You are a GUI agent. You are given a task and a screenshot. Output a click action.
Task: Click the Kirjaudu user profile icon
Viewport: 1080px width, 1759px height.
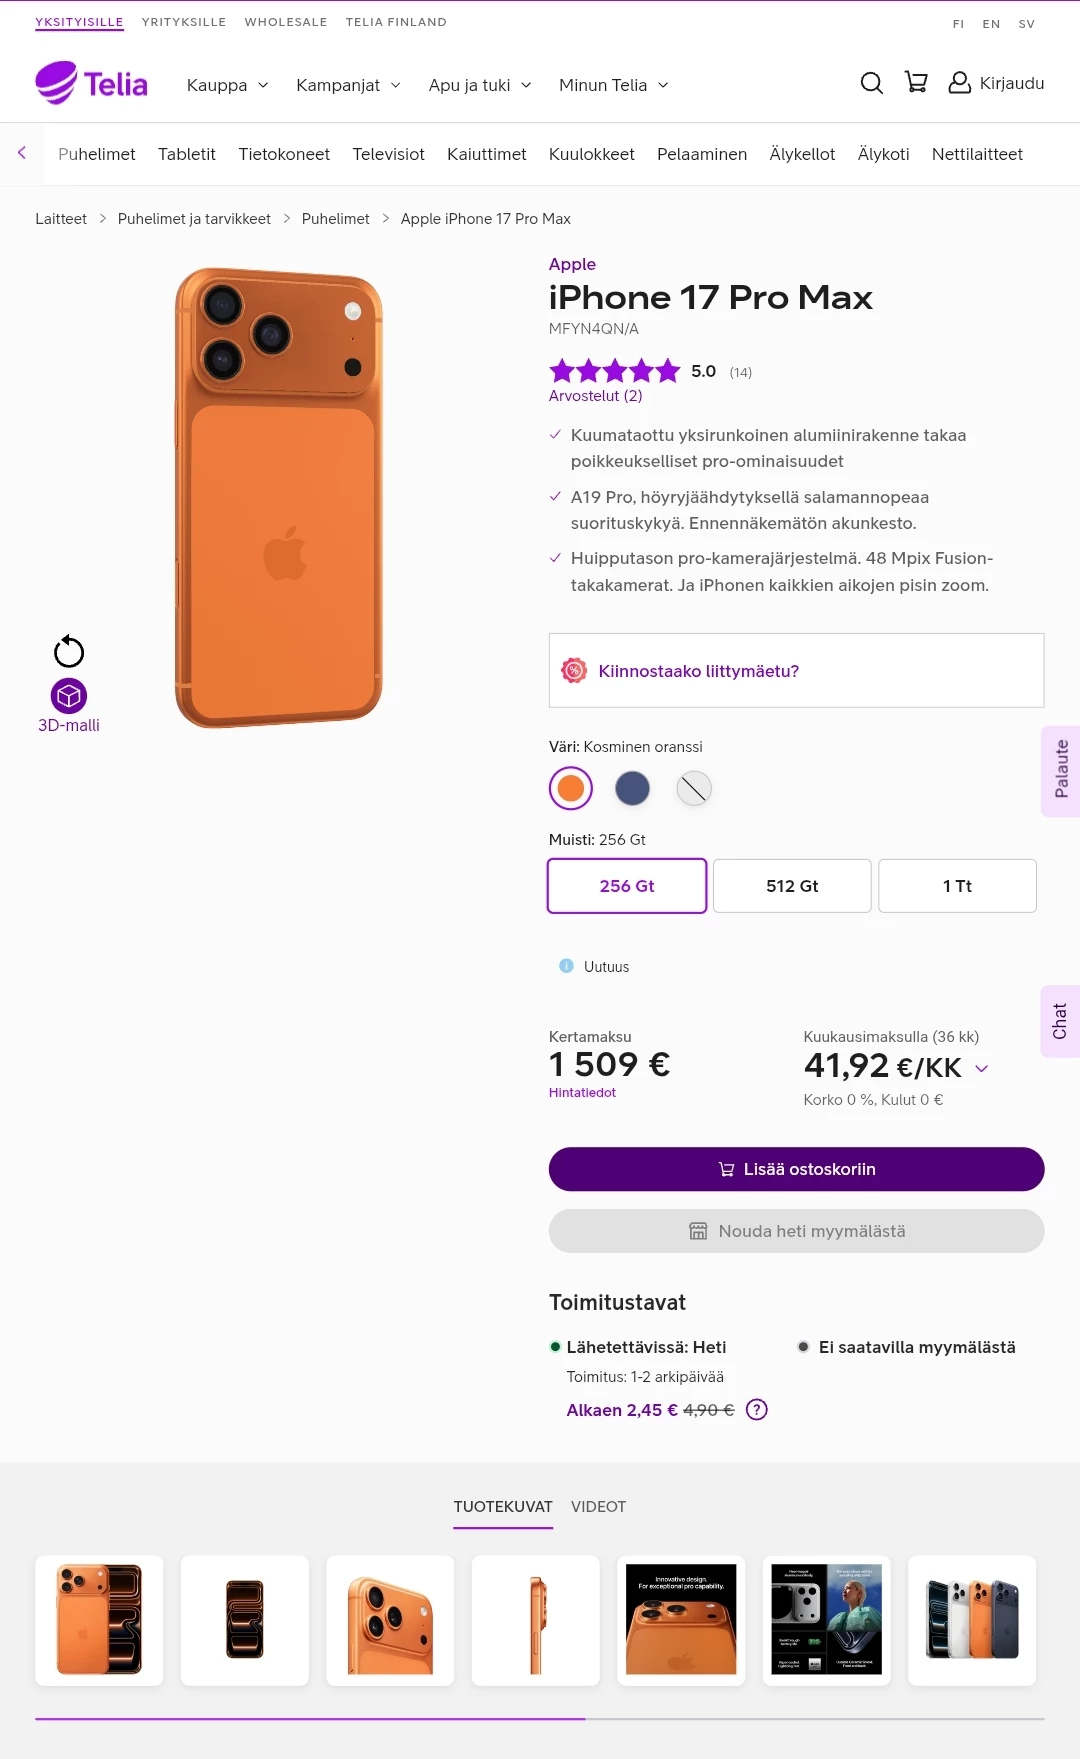[x=959, y=83]
